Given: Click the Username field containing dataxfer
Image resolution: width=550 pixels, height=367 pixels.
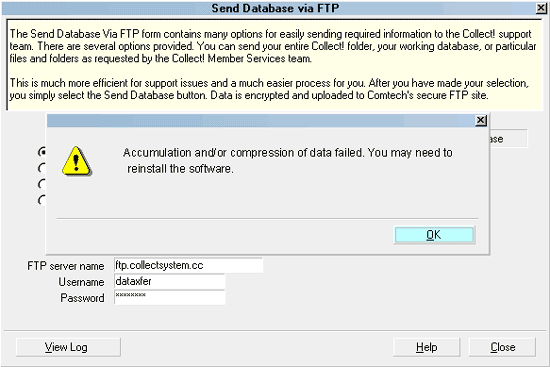Looking at the screenshot, I should click(x=169, y=281).
